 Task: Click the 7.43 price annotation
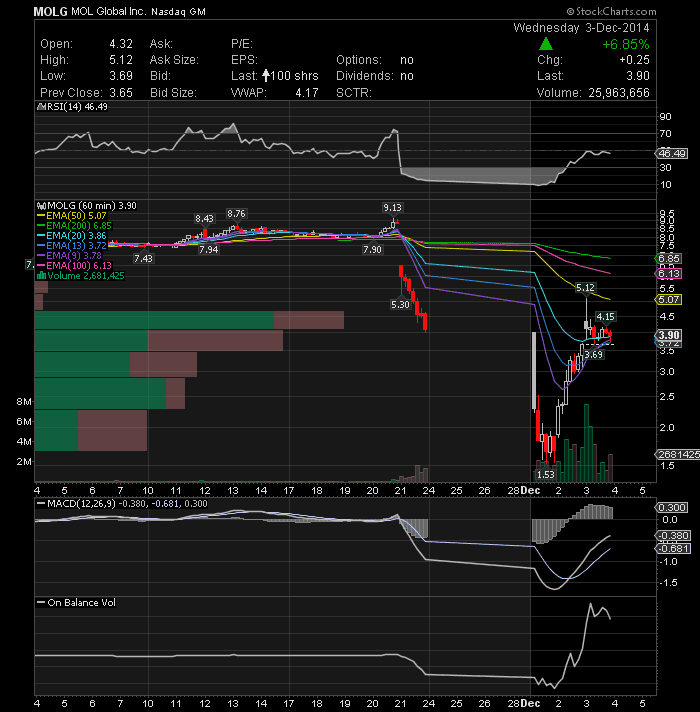click(x=143, y=258)
